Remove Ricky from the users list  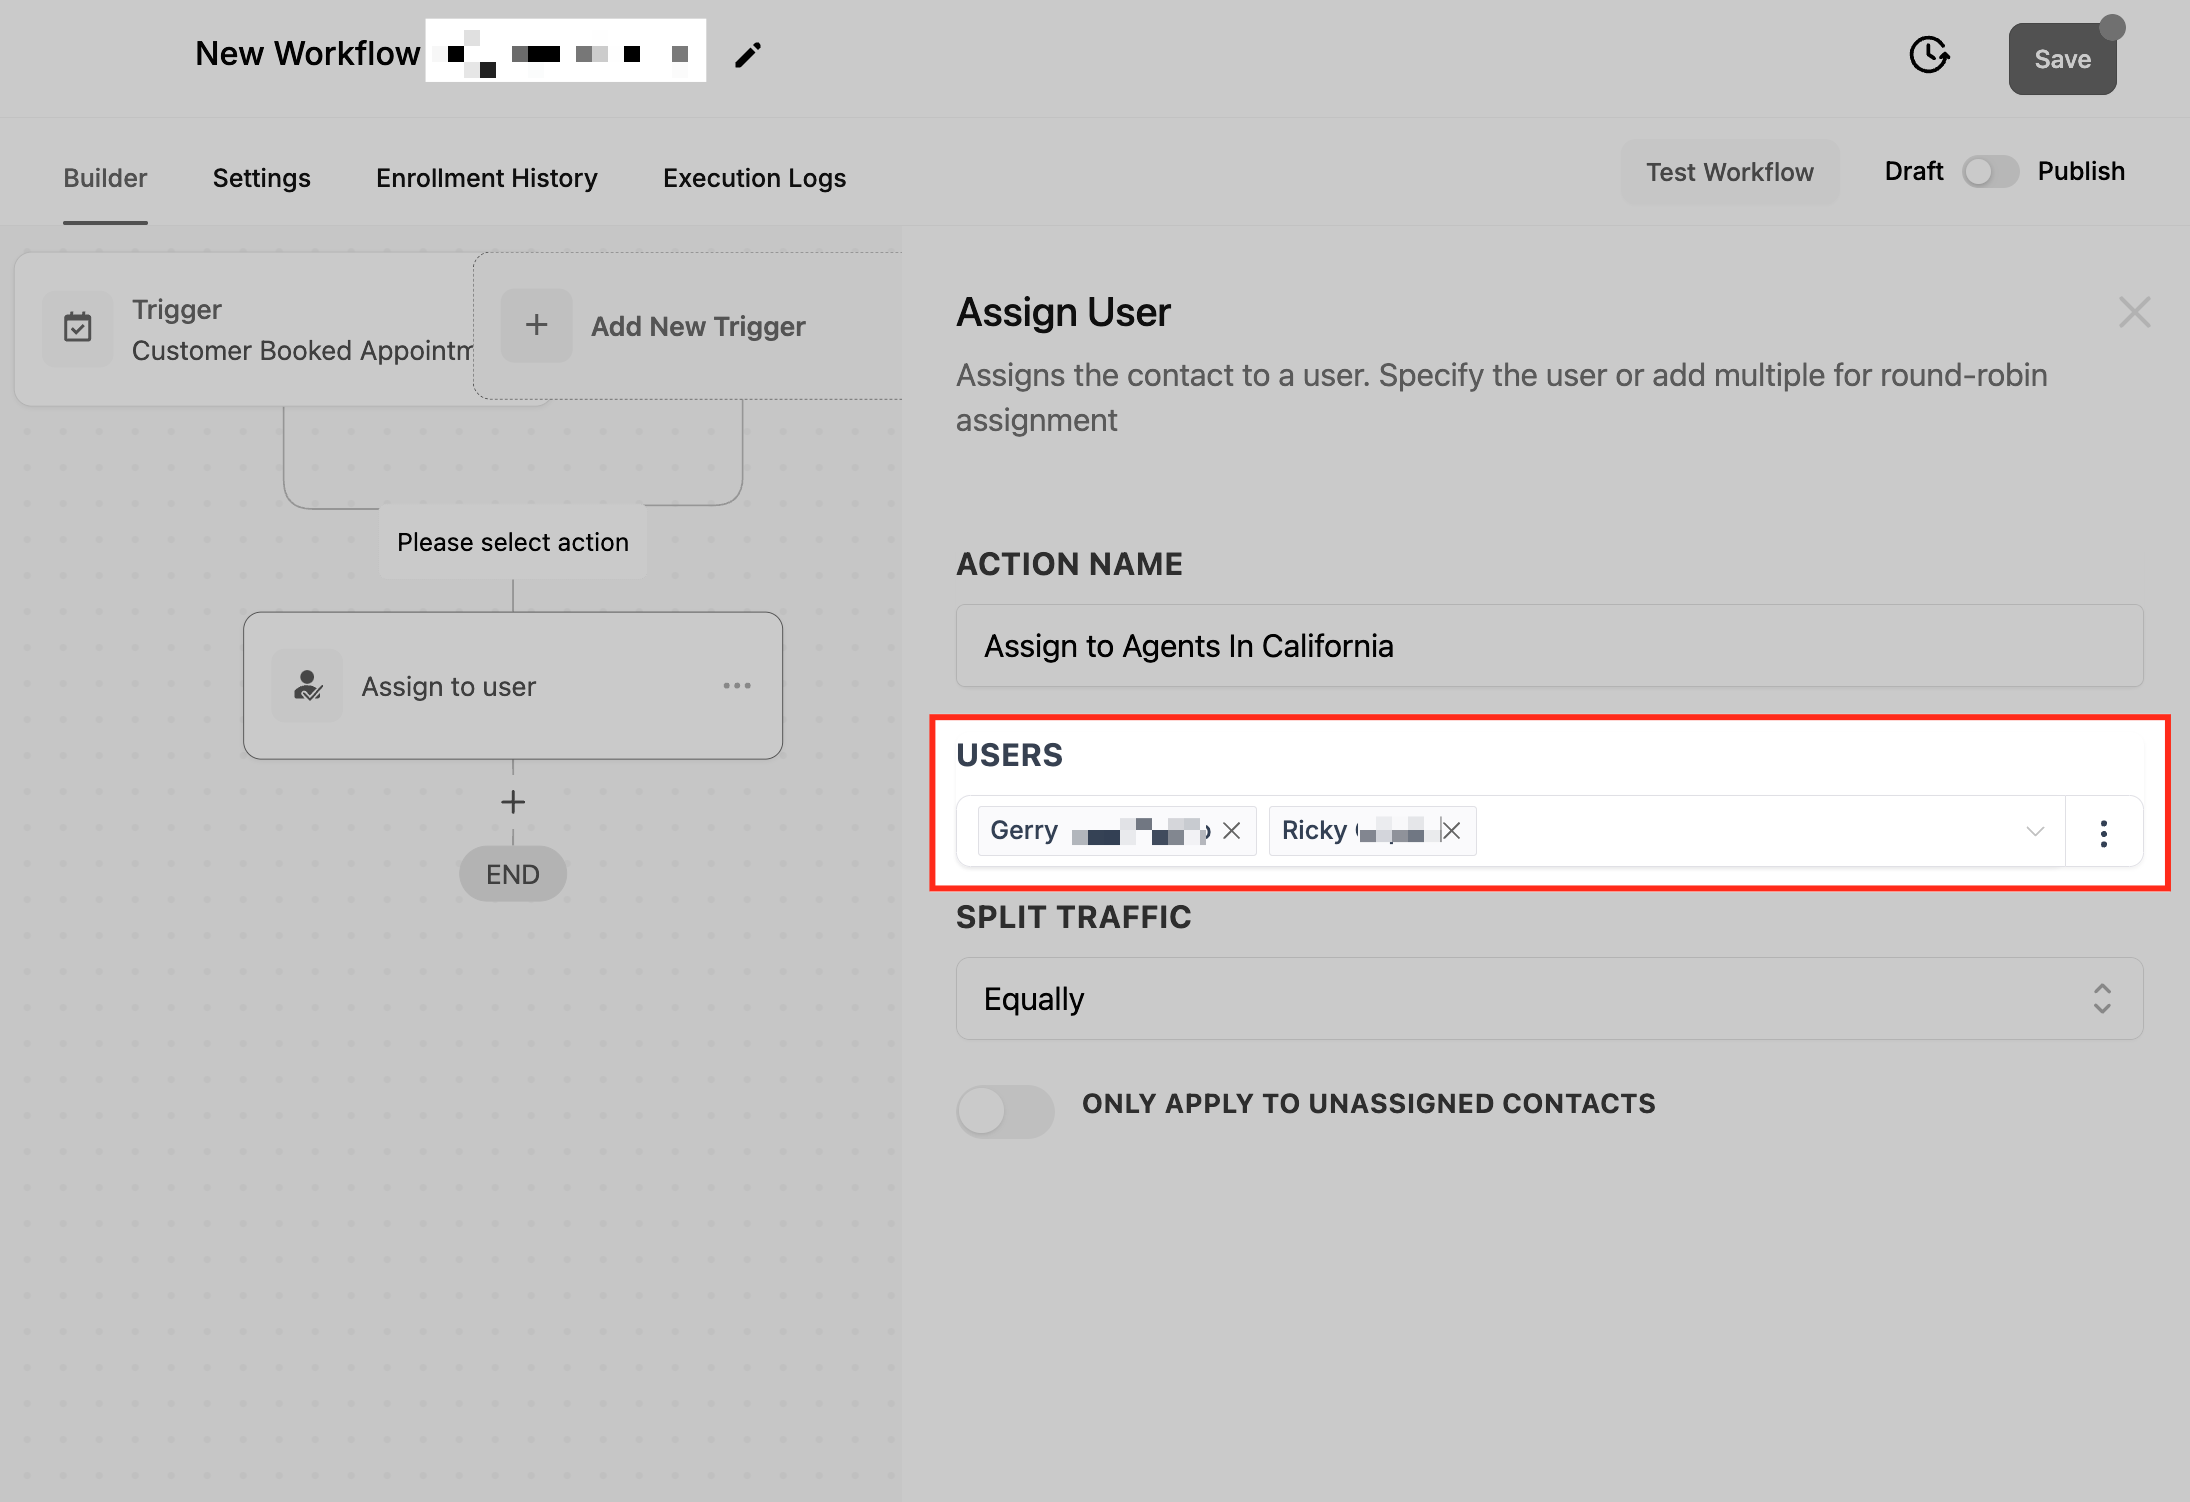[x=1452, y=831]
